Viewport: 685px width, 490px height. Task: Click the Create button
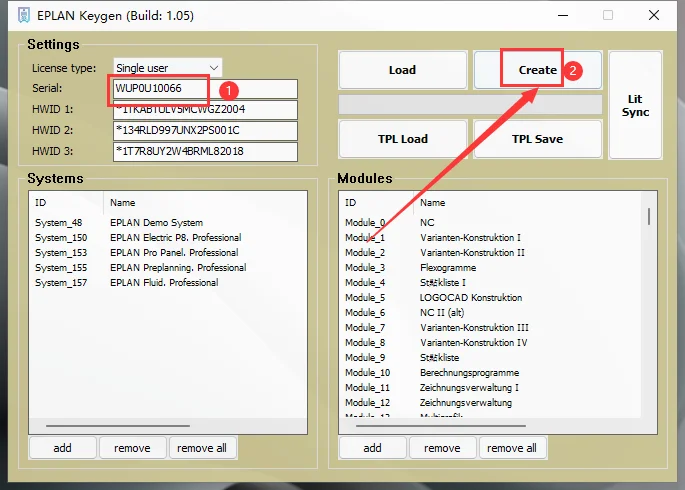click(x=537, y=70)
